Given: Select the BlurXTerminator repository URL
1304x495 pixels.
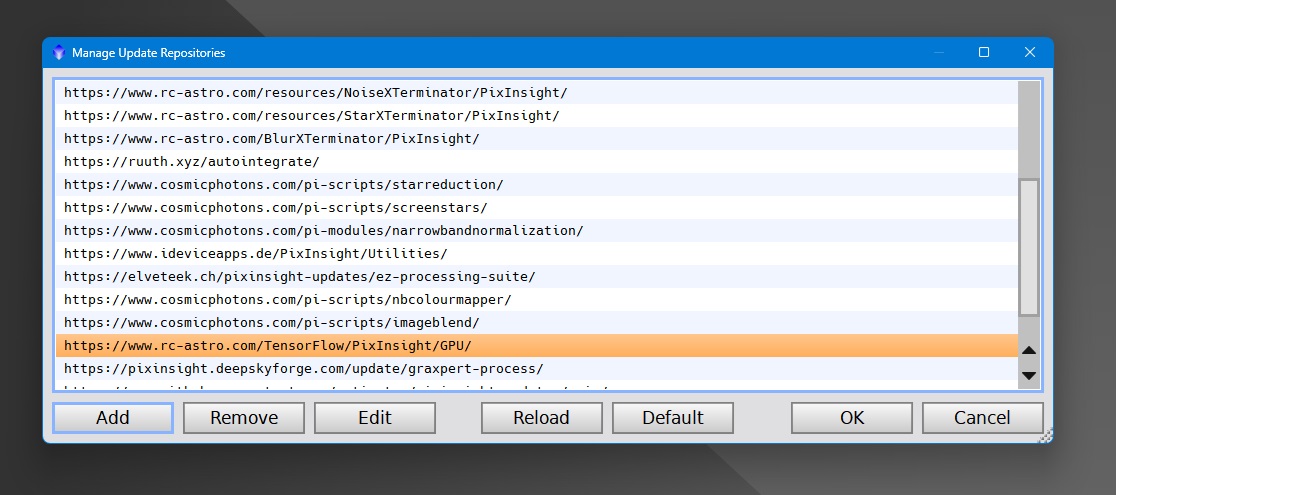Looking at the screenshot, I should (x=536, y=138).
